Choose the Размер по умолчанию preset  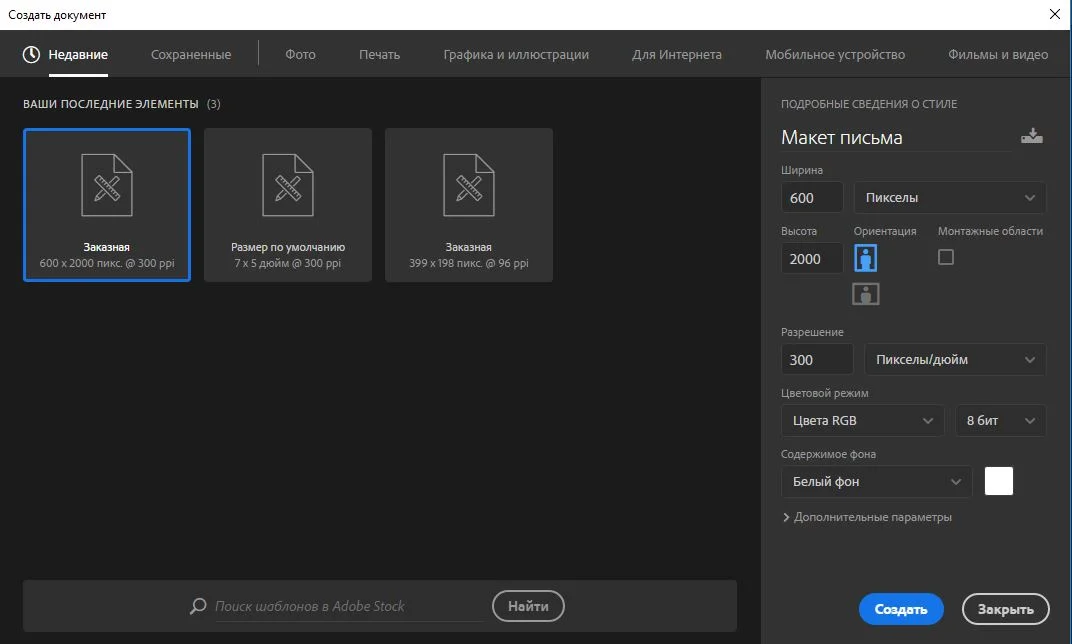click(x=288, y=205)
